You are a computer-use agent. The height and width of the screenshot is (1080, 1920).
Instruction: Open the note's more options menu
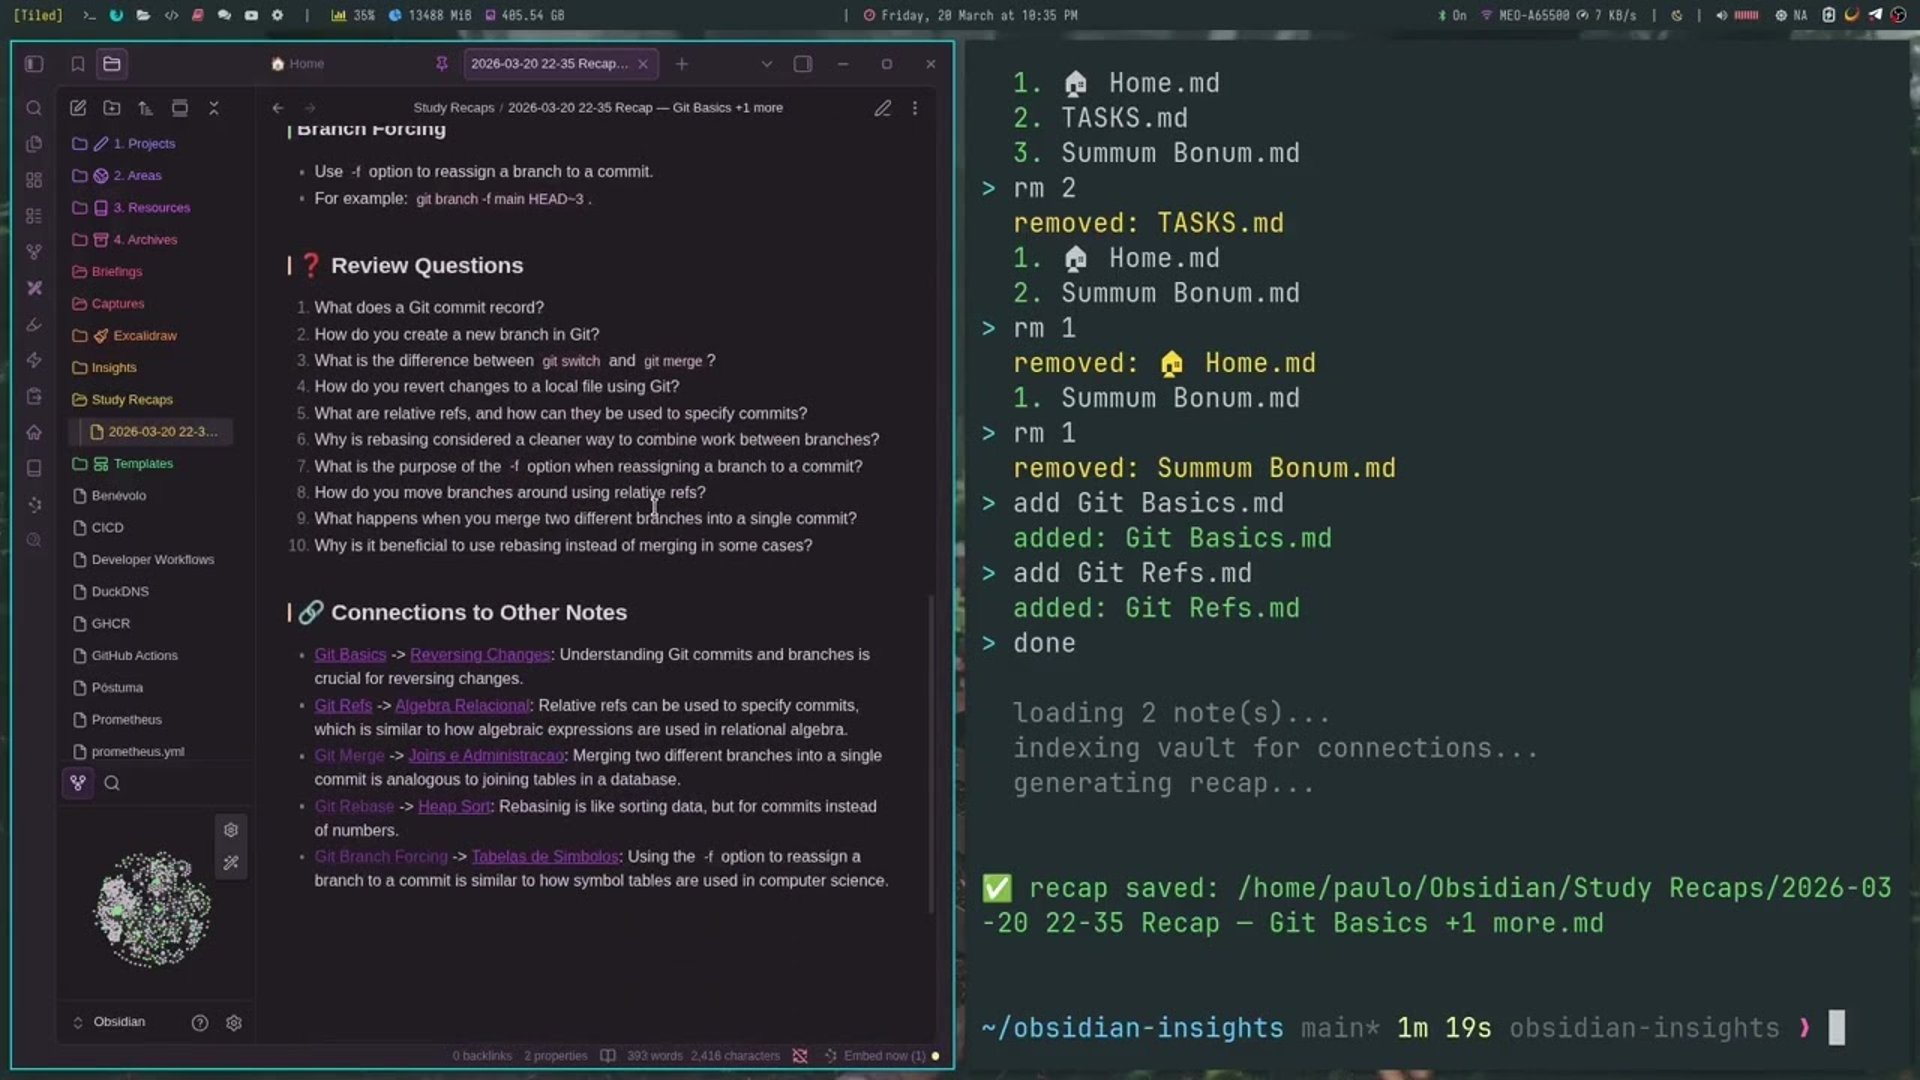915,108
